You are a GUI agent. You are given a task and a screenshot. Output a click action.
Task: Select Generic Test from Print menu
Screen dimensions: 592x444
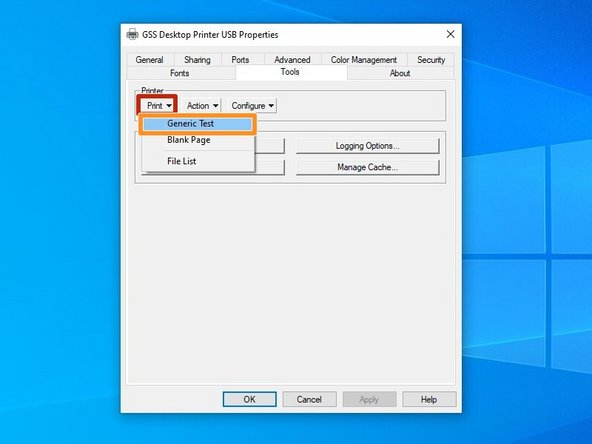(198, 124)
